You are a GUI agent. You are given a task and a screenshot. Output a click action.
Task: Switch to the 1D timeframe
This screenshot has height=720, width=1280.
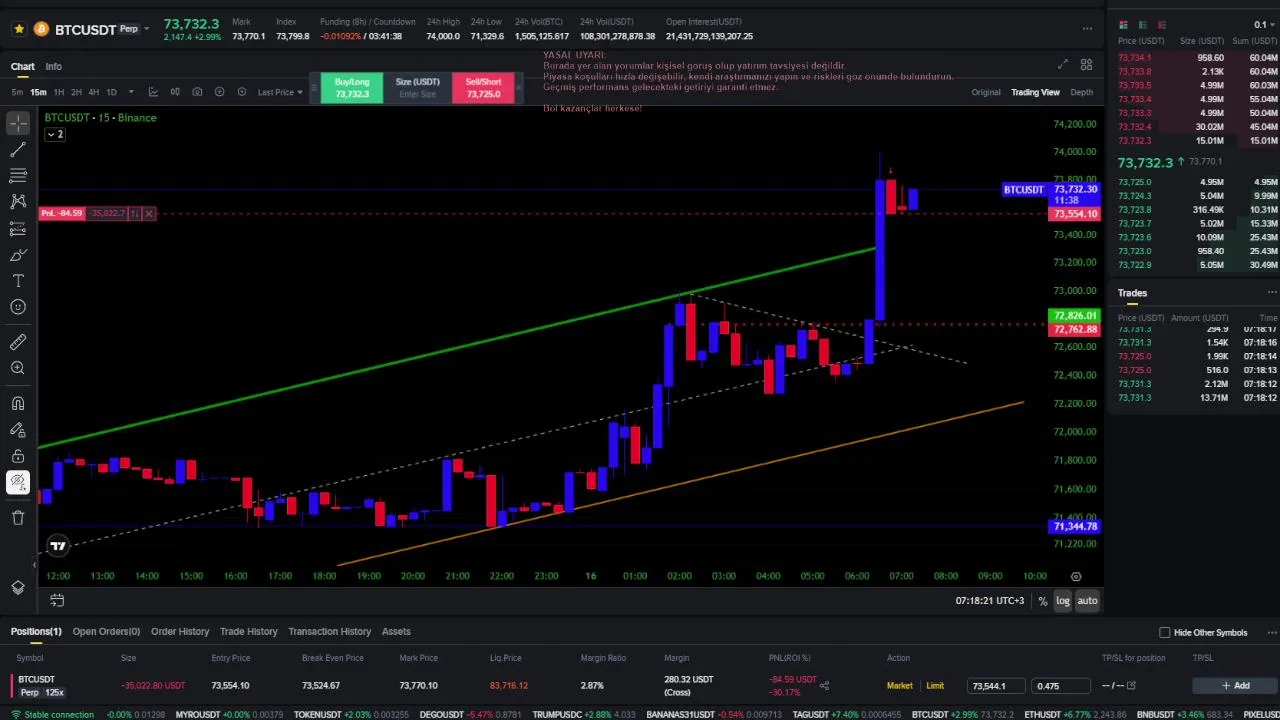(x=111, y=92)
